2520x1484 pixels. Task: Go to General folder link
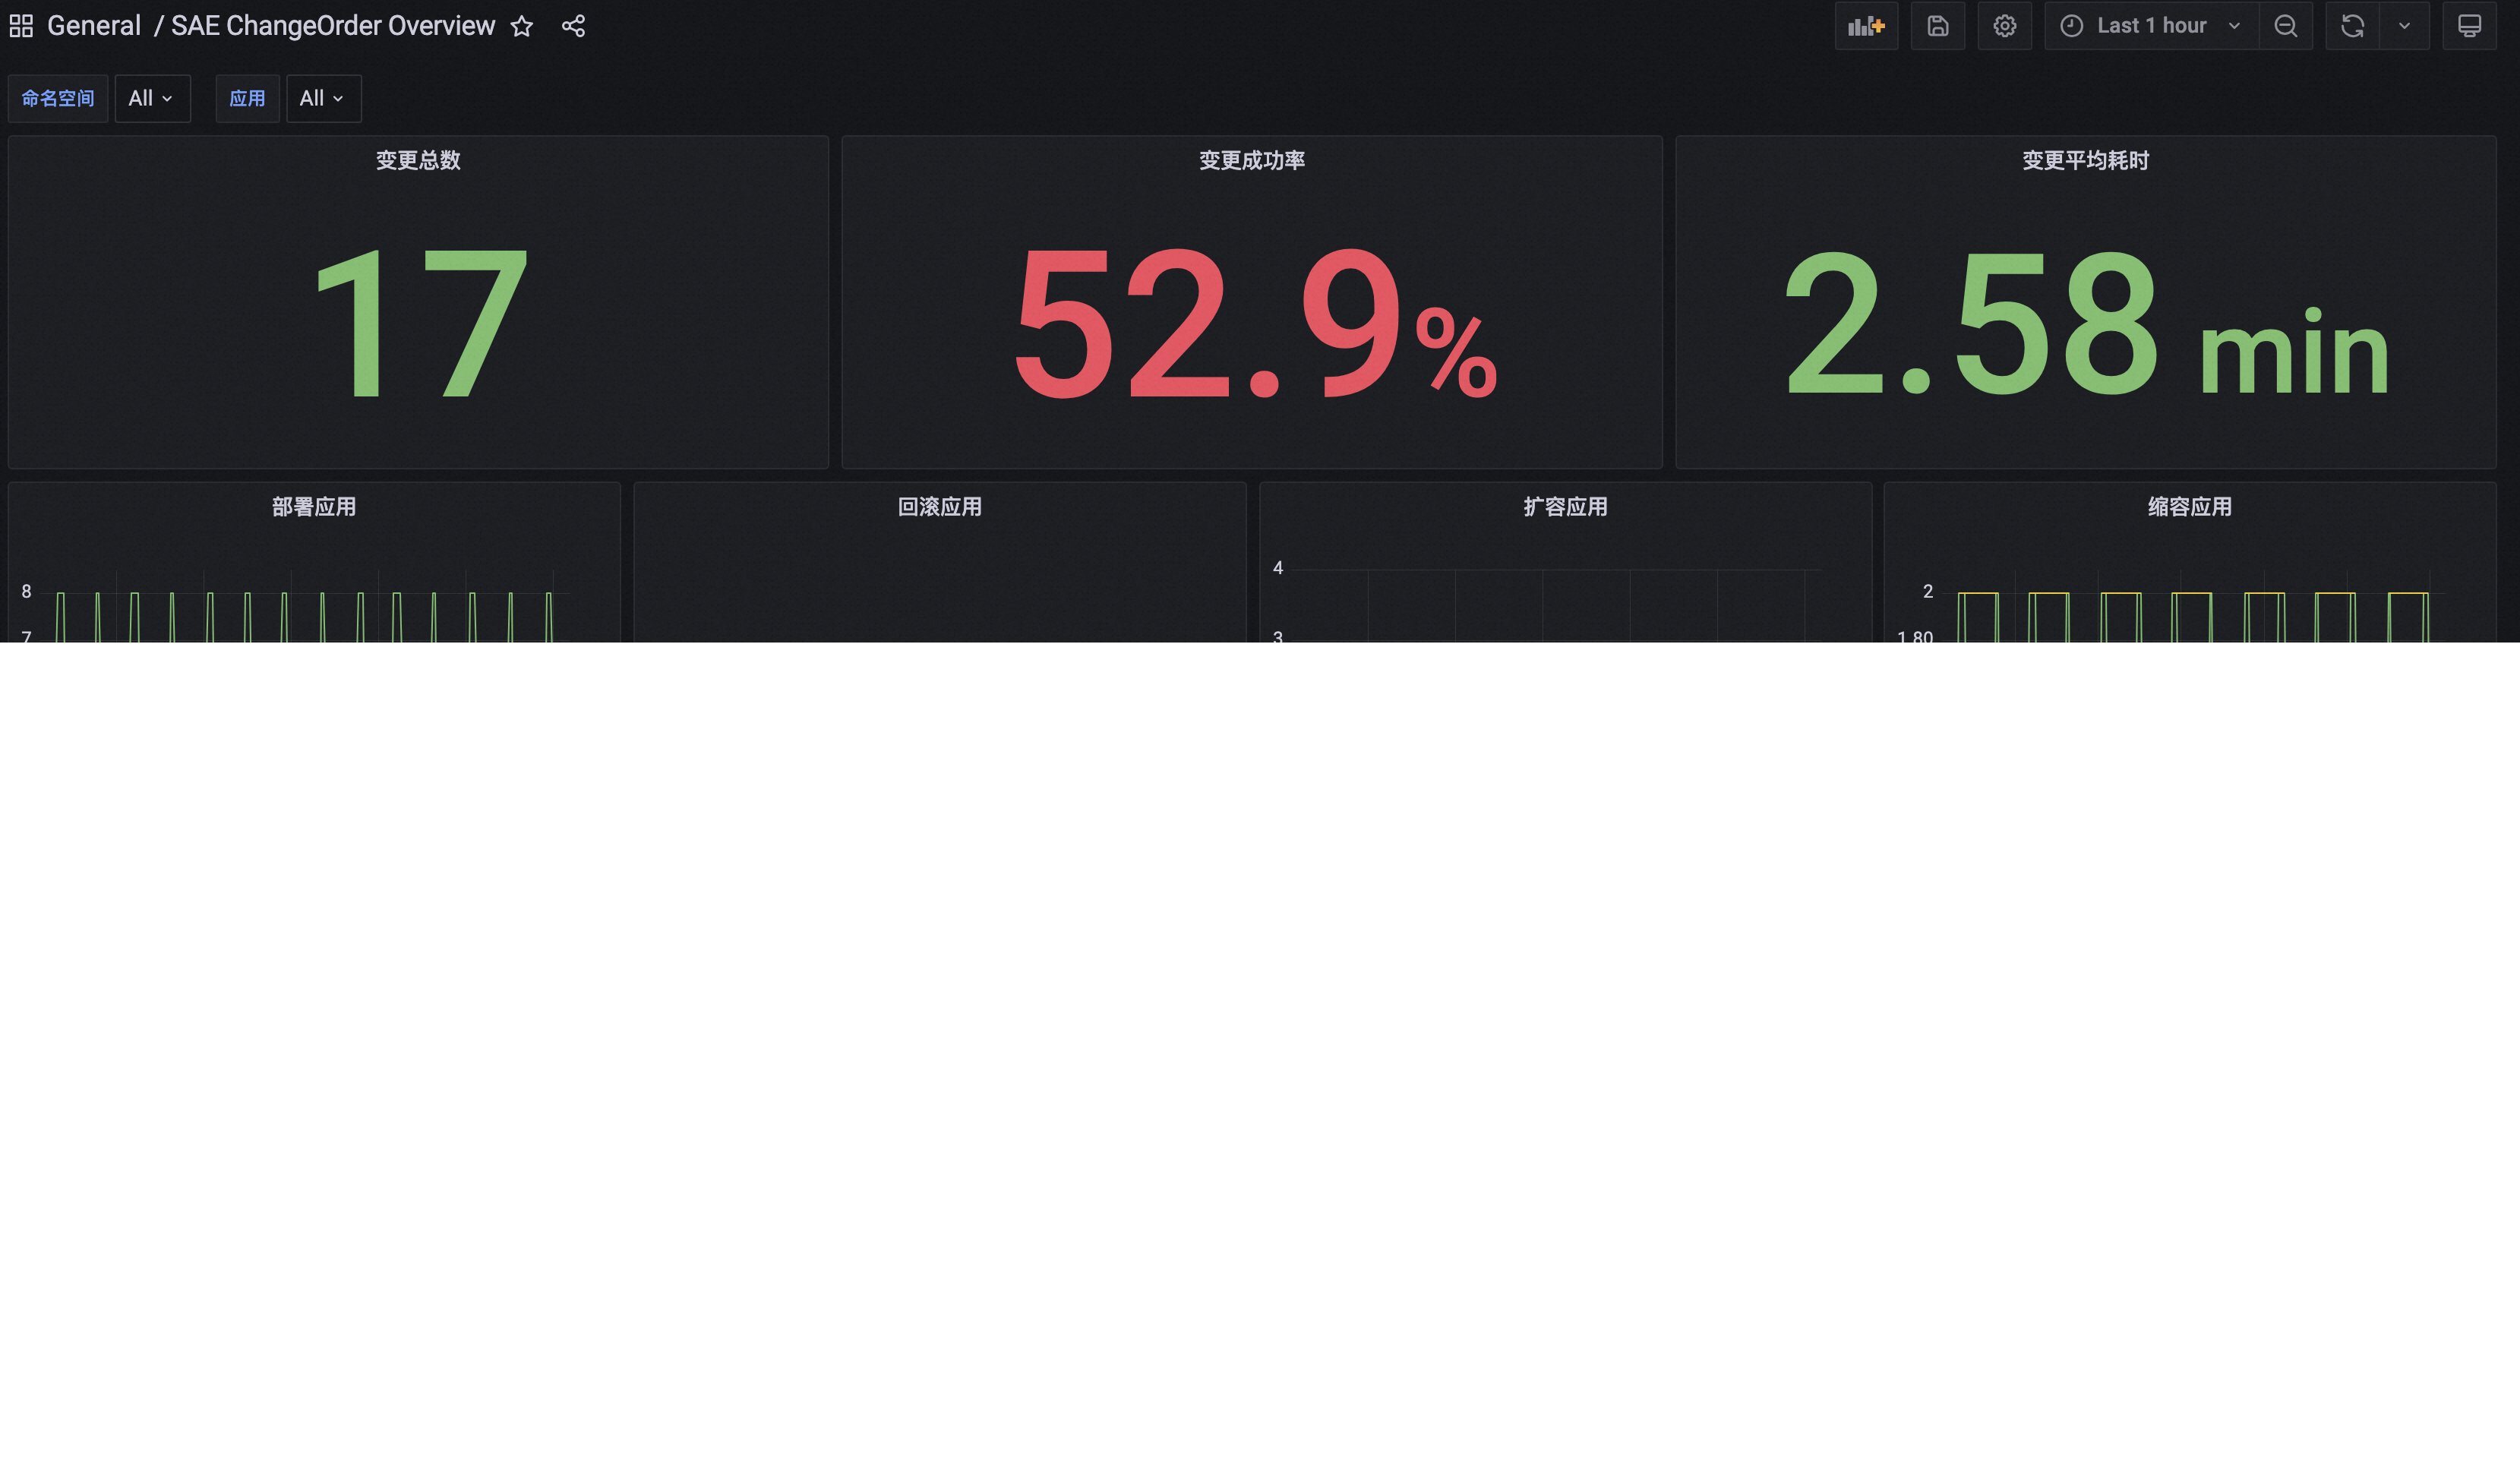coord(94,26)
